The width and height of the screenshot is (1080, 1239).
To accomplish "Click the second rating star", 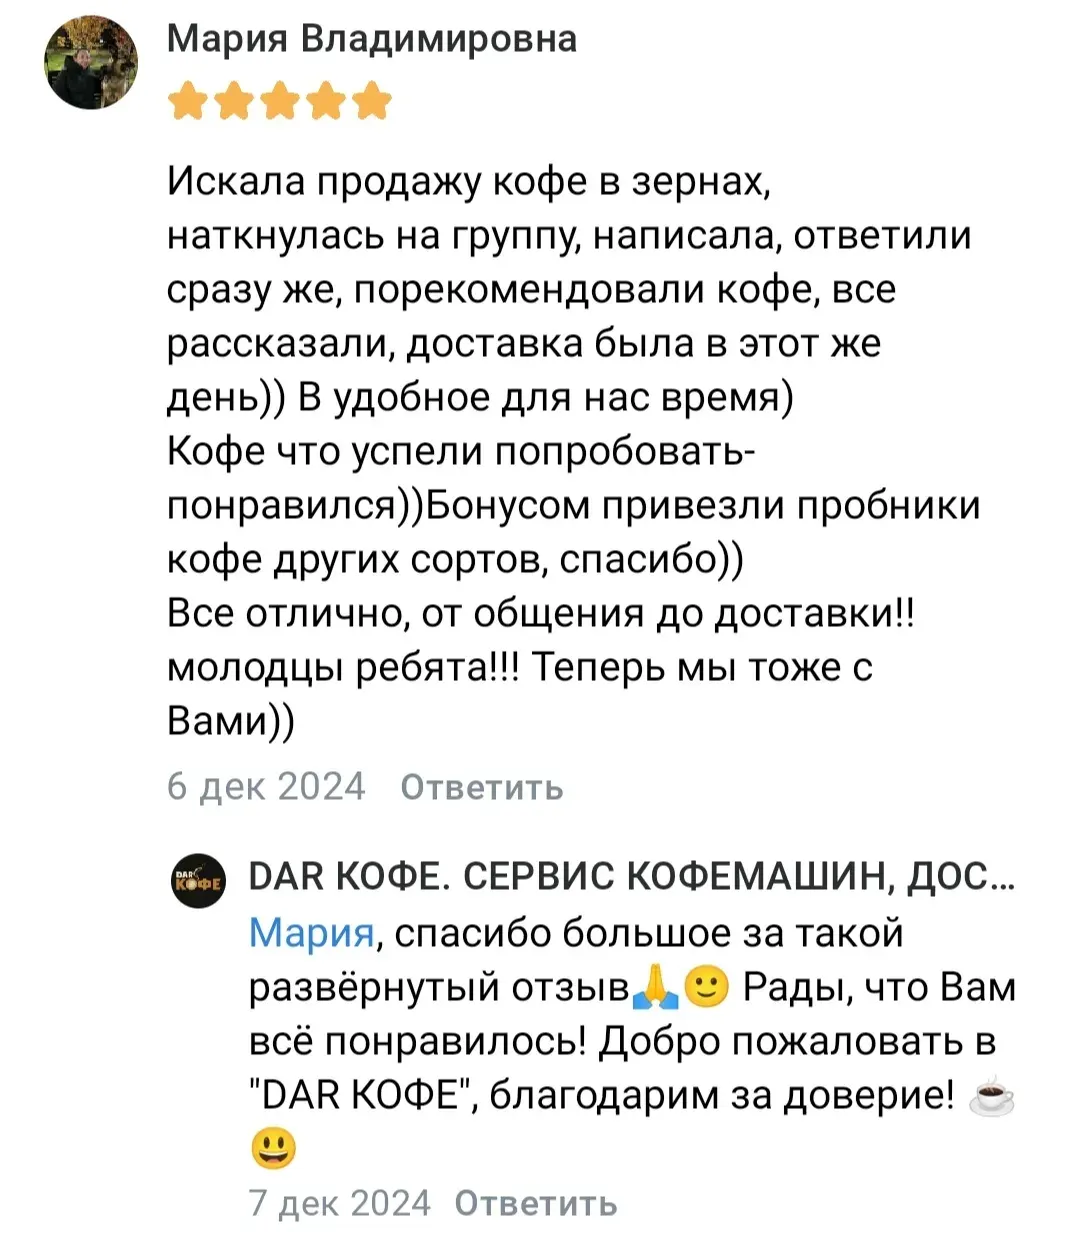I will tap(234, 101).
